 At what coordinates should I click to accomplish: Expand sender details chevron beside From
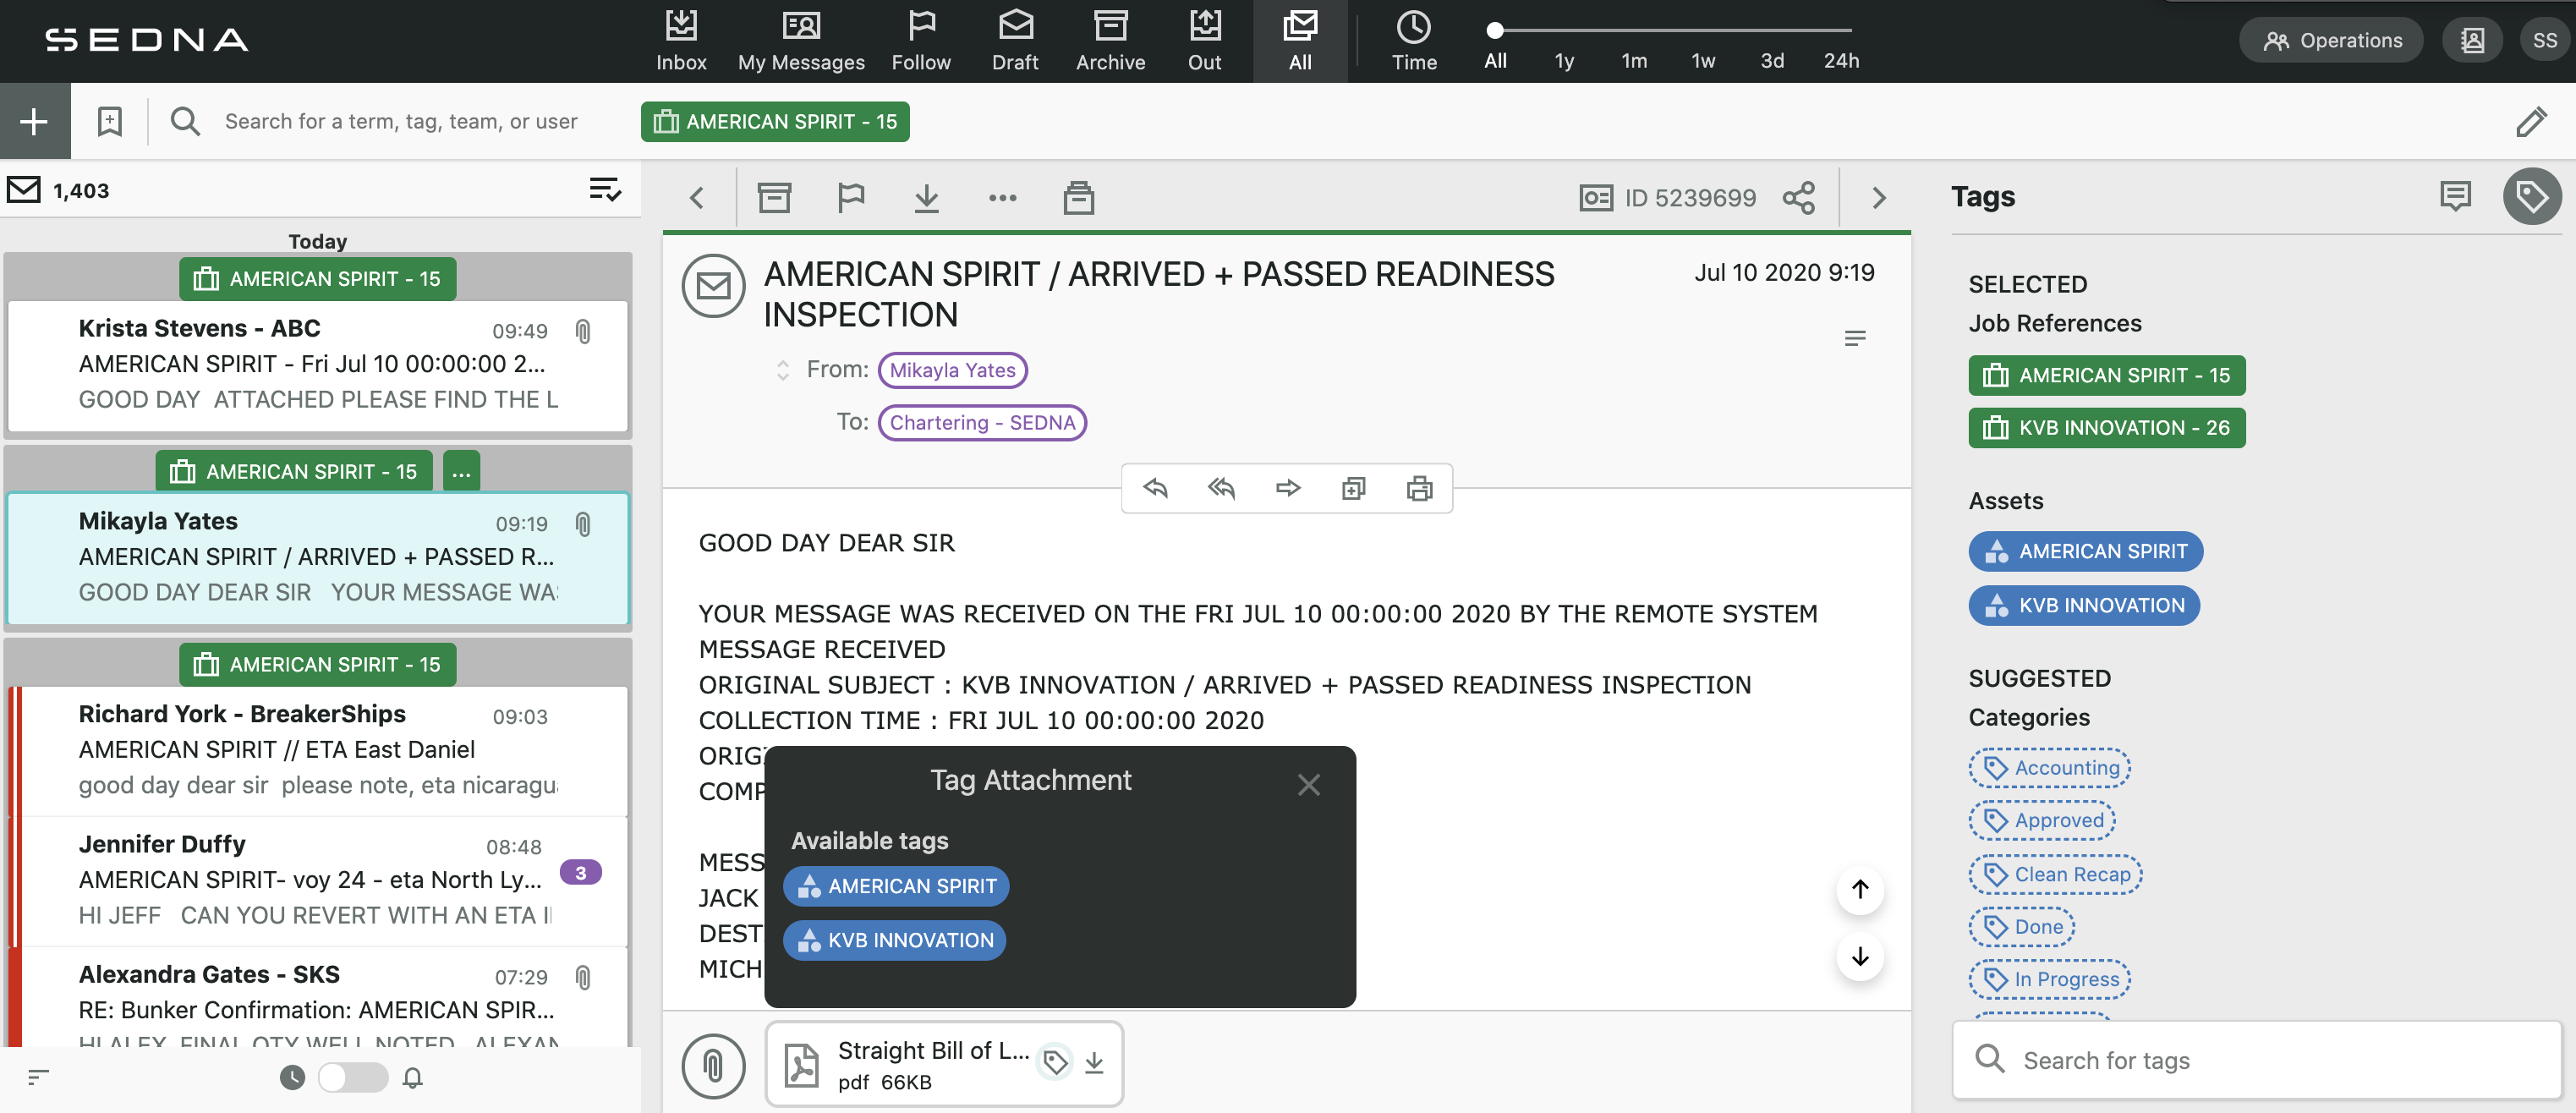pos(783,370)
